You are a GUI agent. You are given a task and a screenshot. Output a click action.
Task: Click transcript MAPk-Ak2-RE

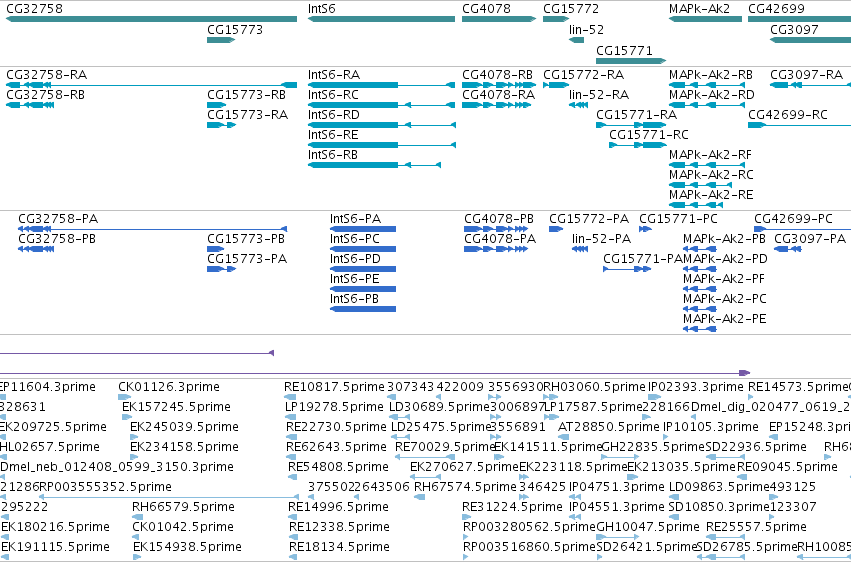coord(711,195)
